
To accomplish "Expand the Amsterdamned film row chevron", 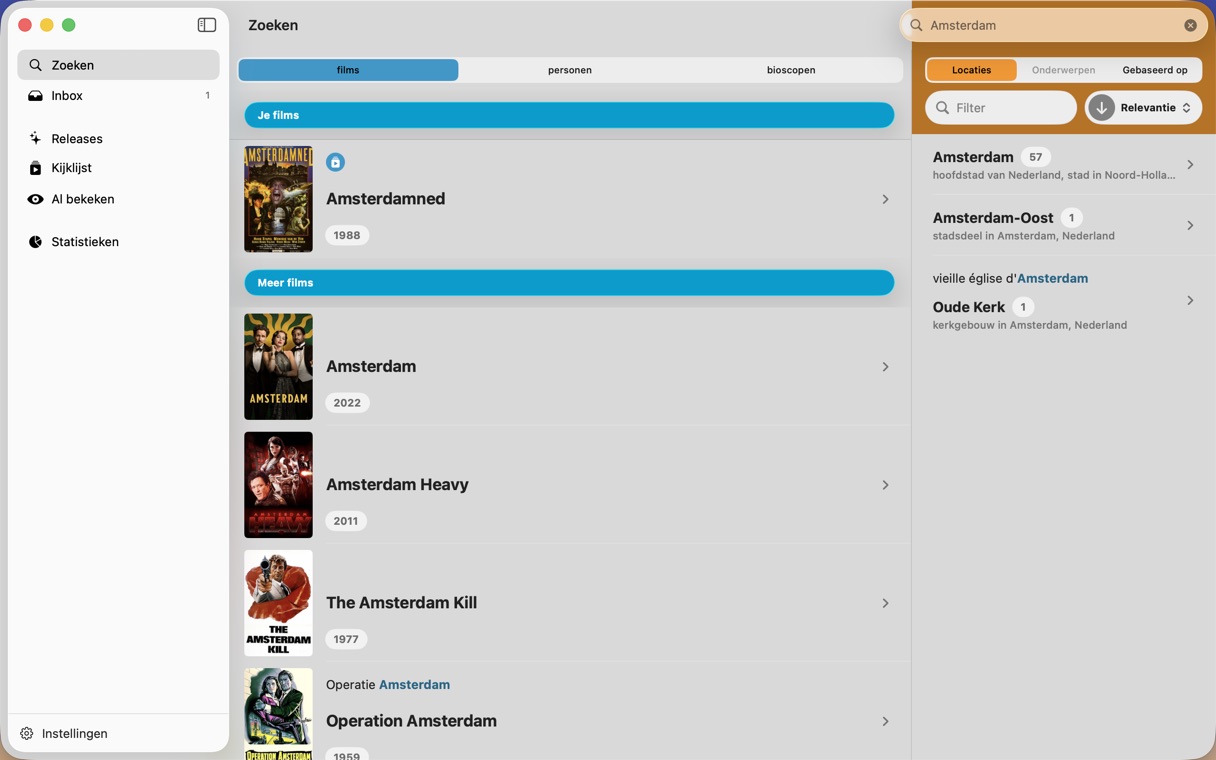I will [885, 200].
